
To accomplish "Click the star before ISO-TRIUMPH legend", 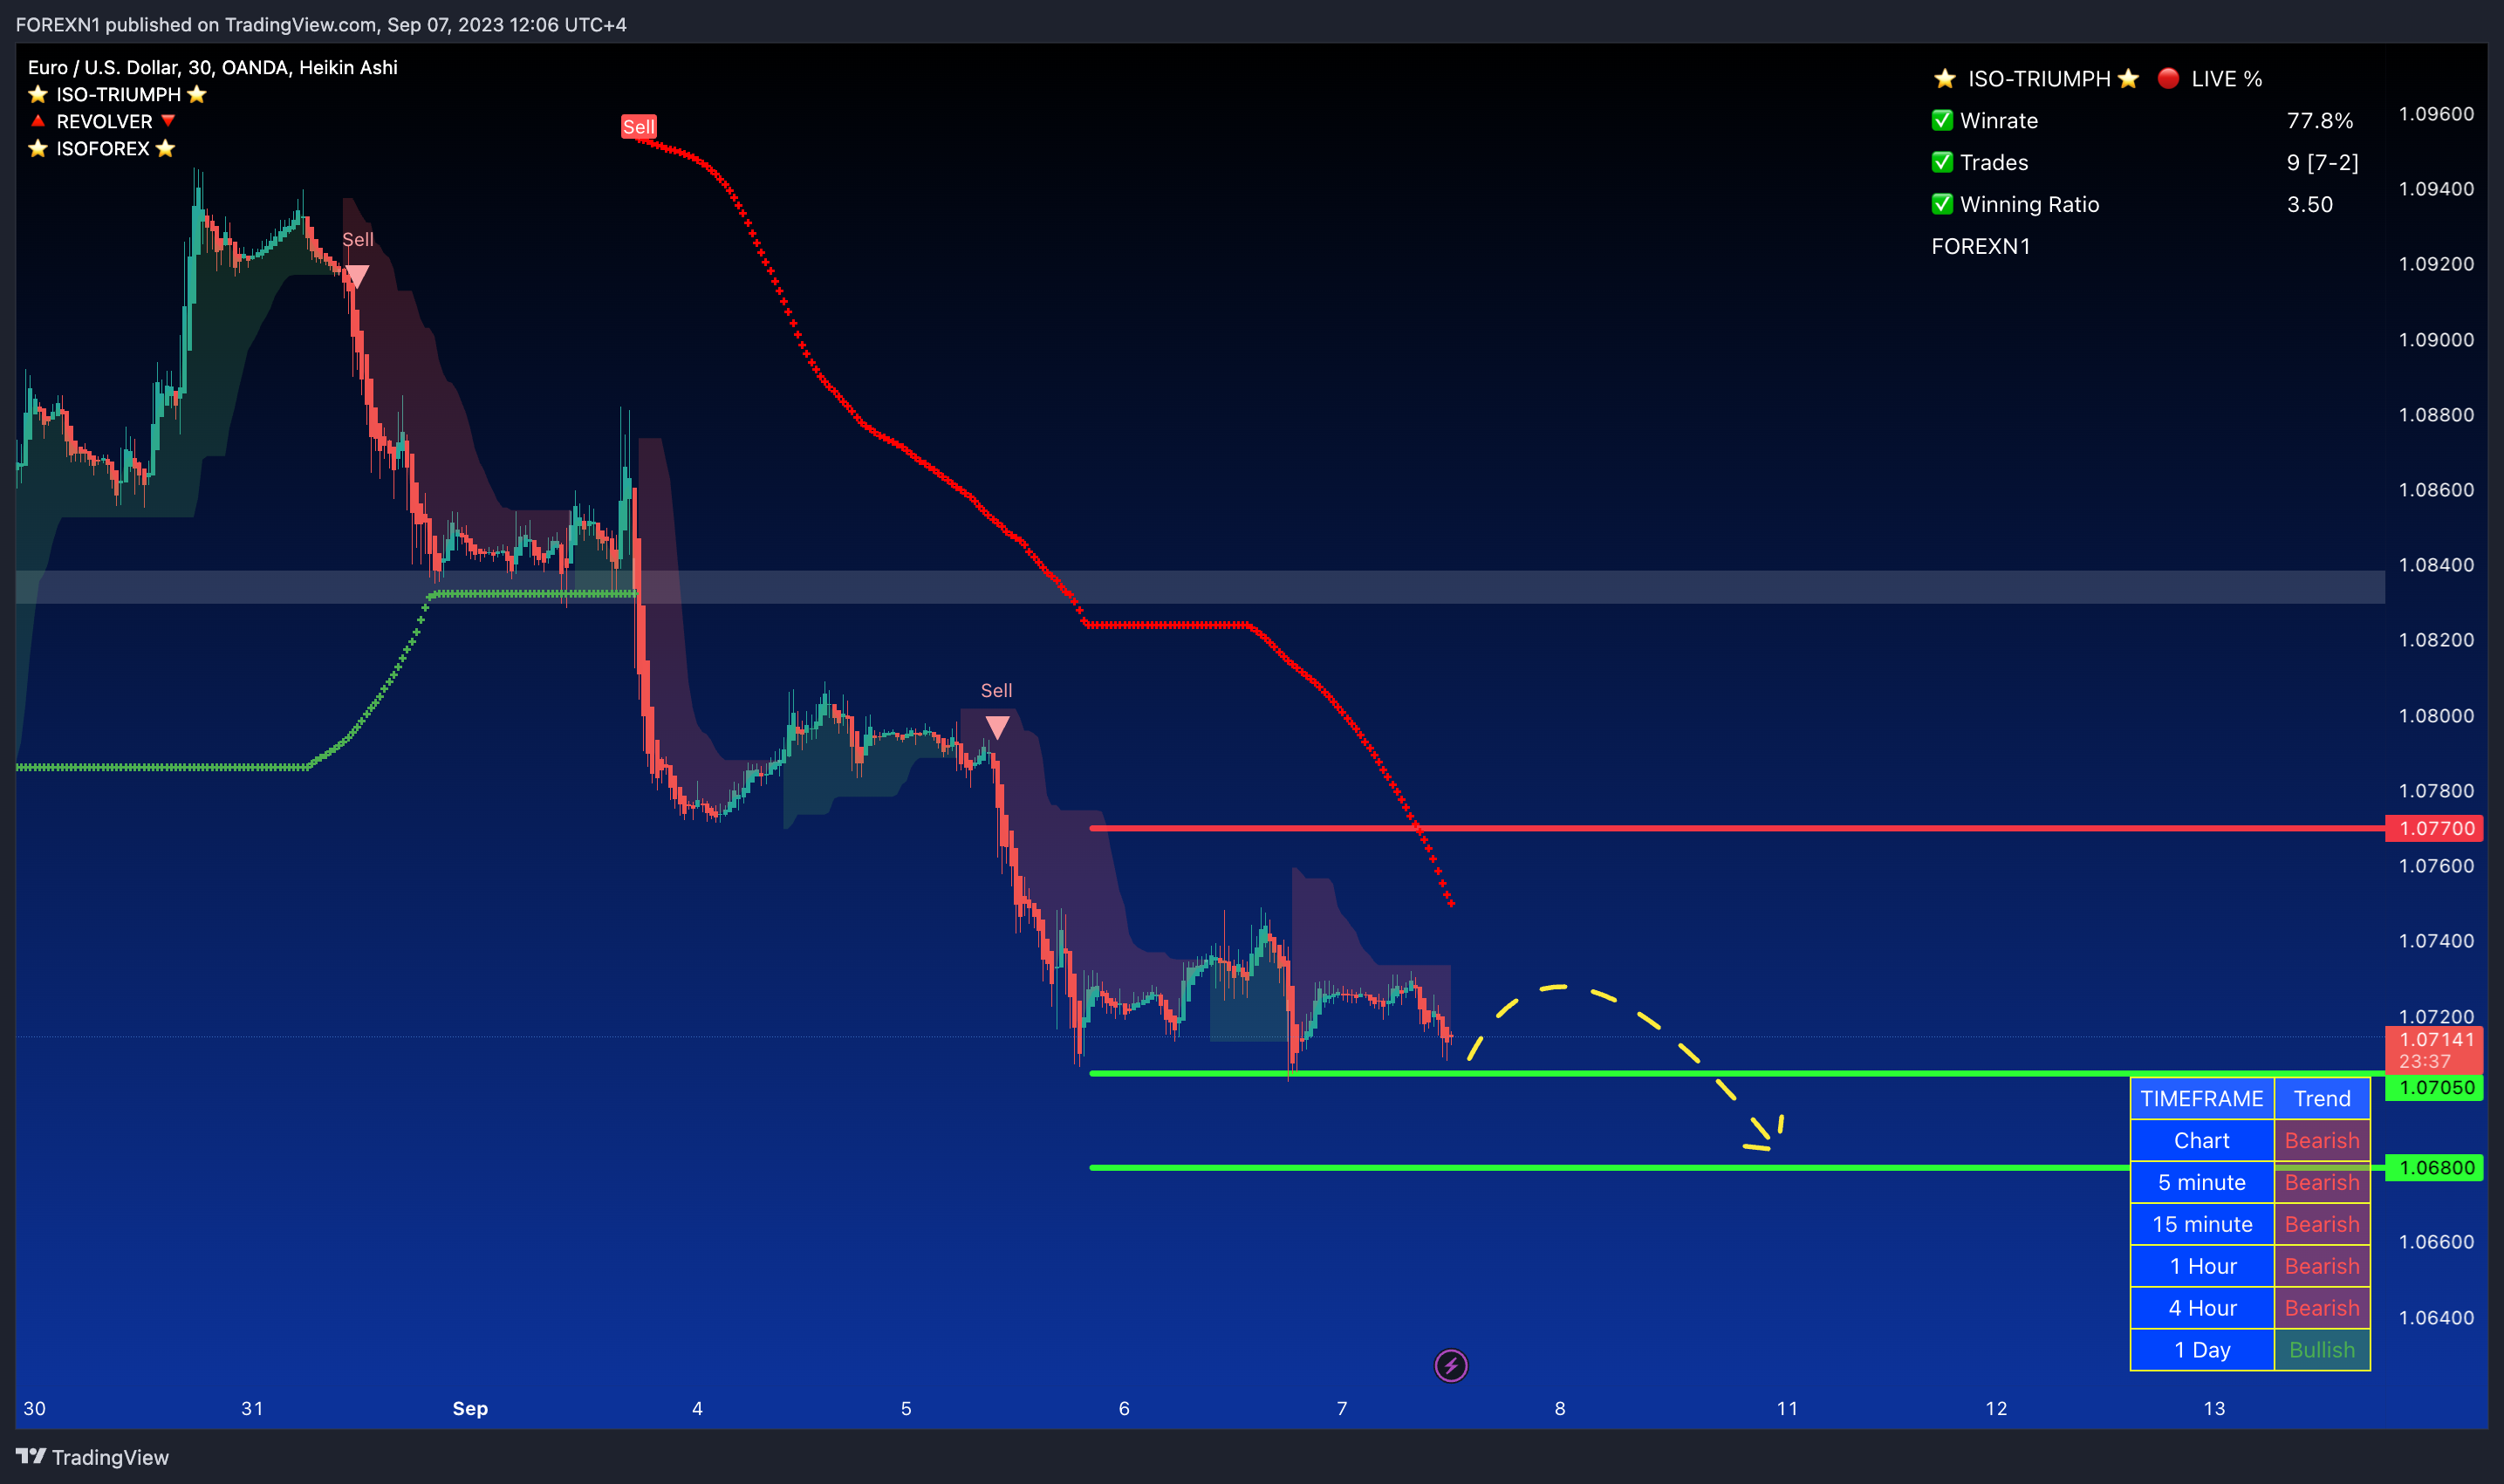I will coord(38,94).
